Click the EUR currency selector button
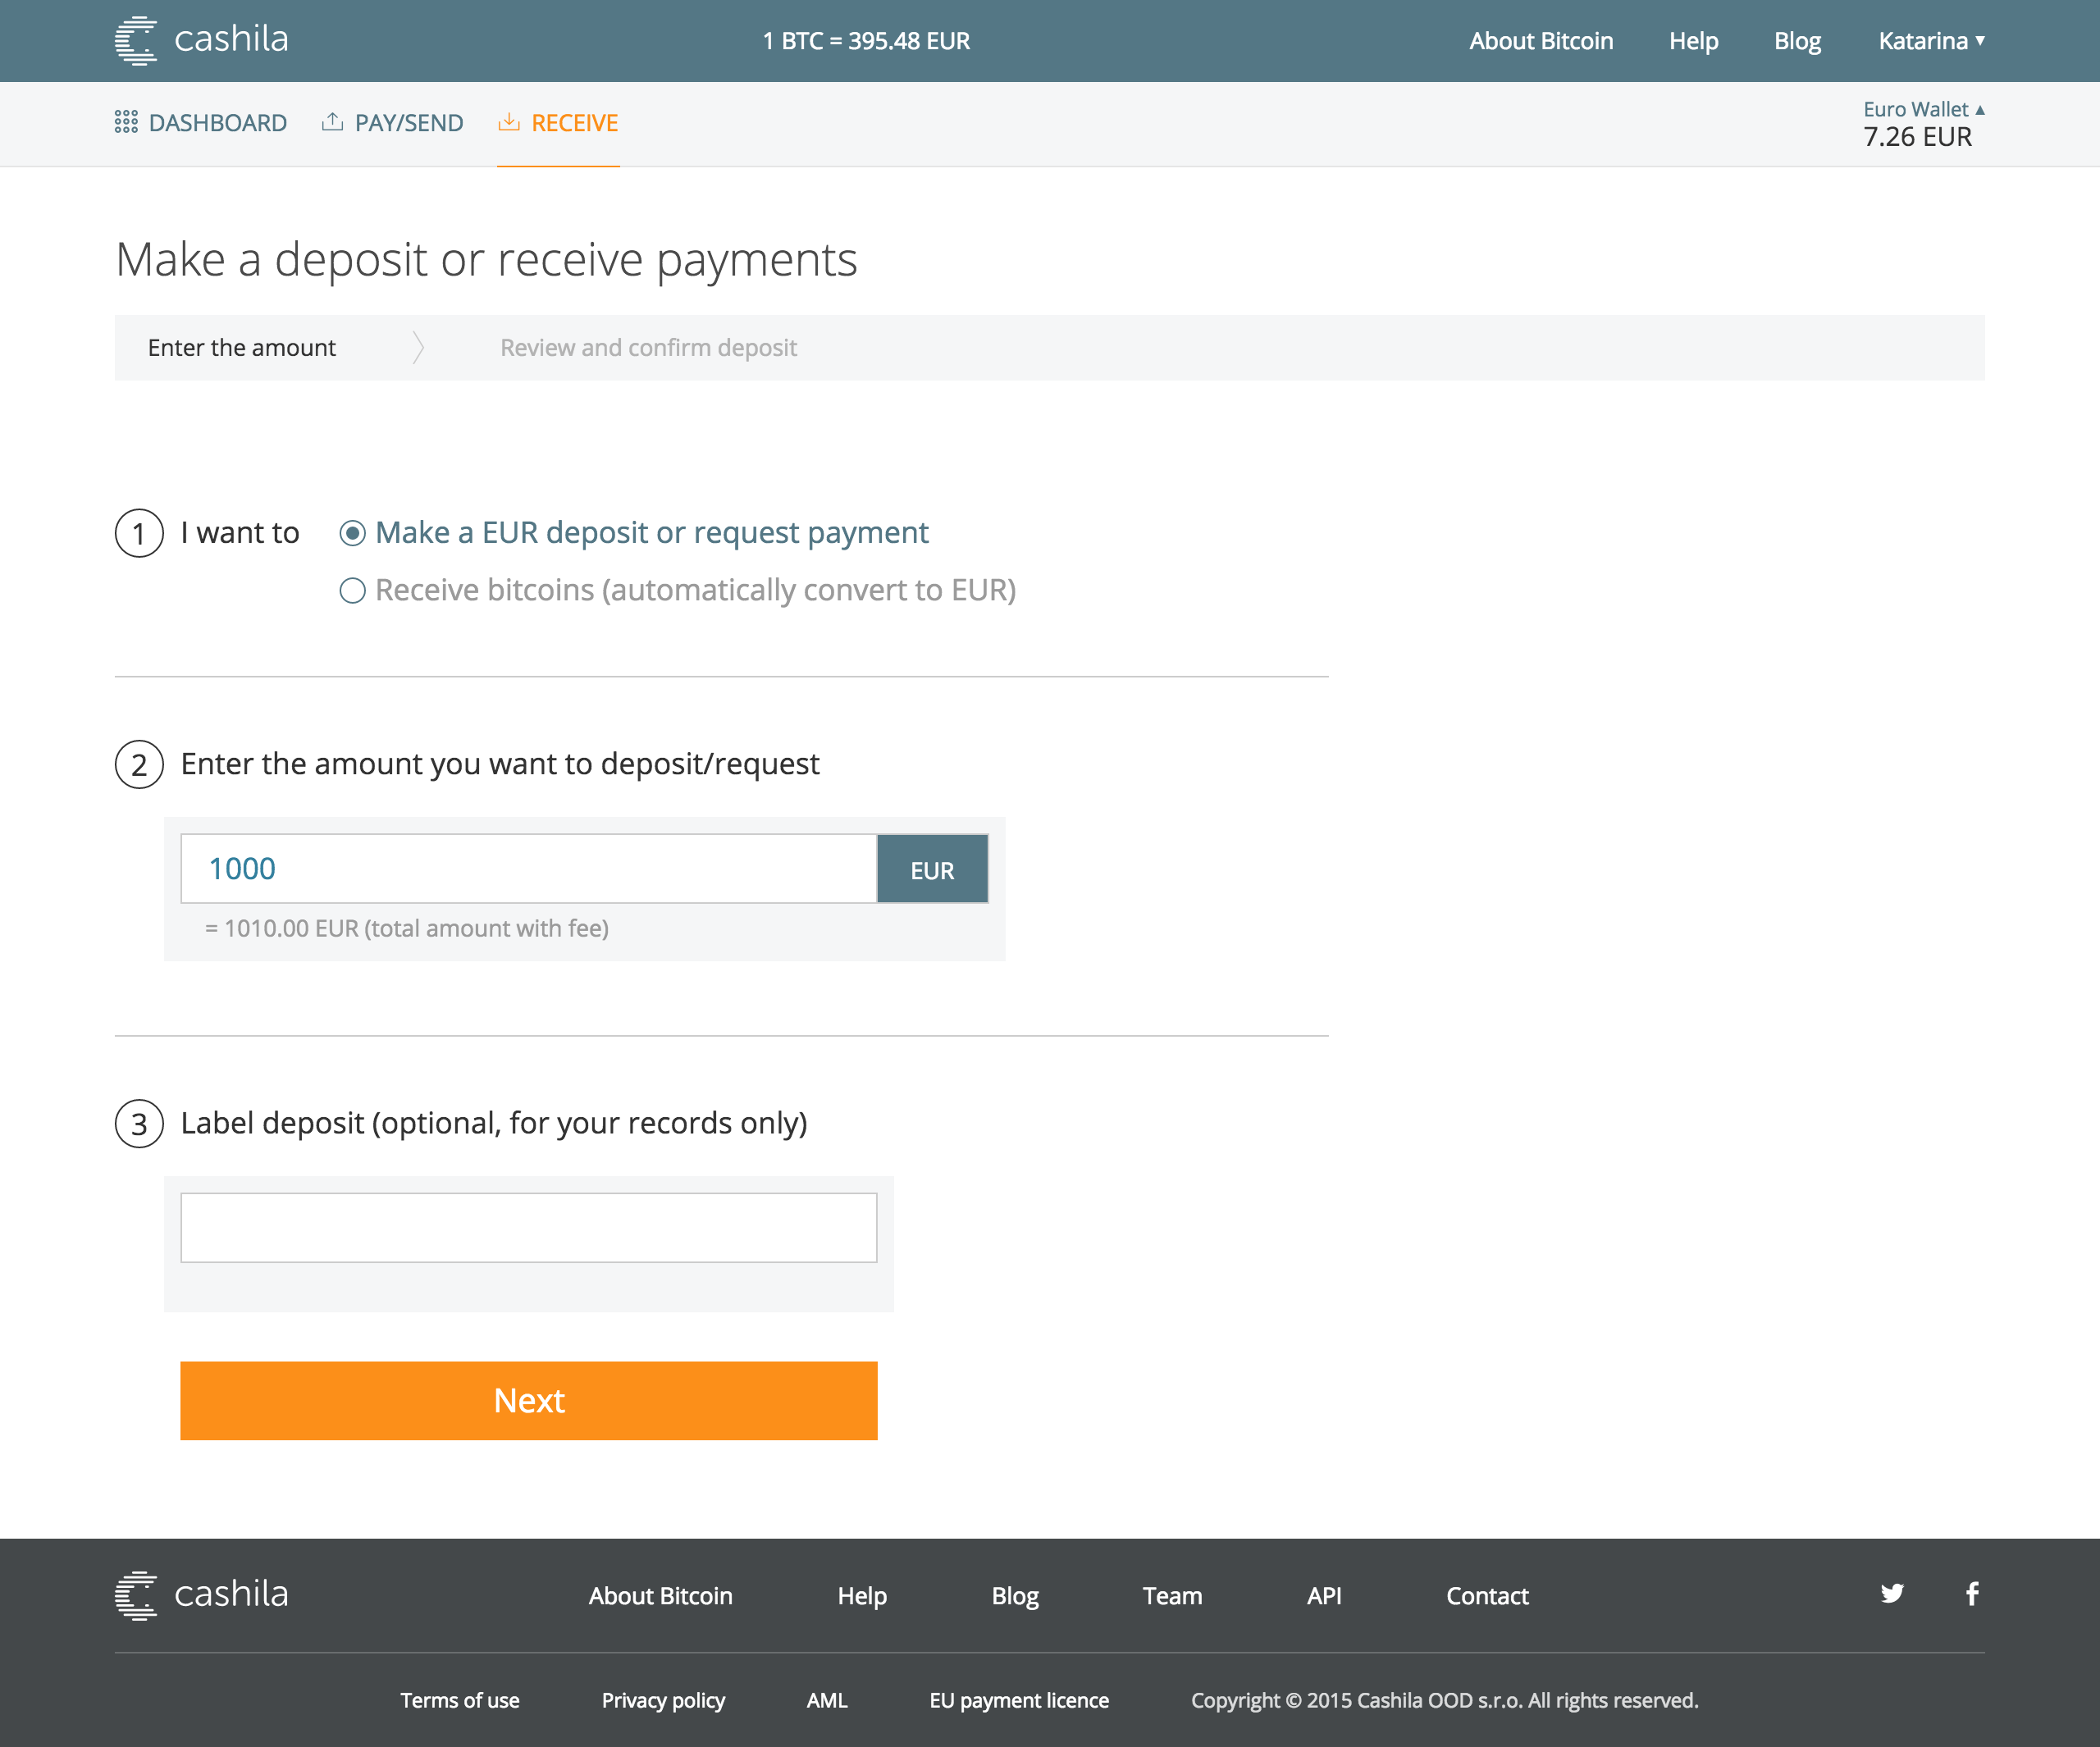Image resolution: width=2100 pixels, height=1747 pixels. (x=932, y=869)
